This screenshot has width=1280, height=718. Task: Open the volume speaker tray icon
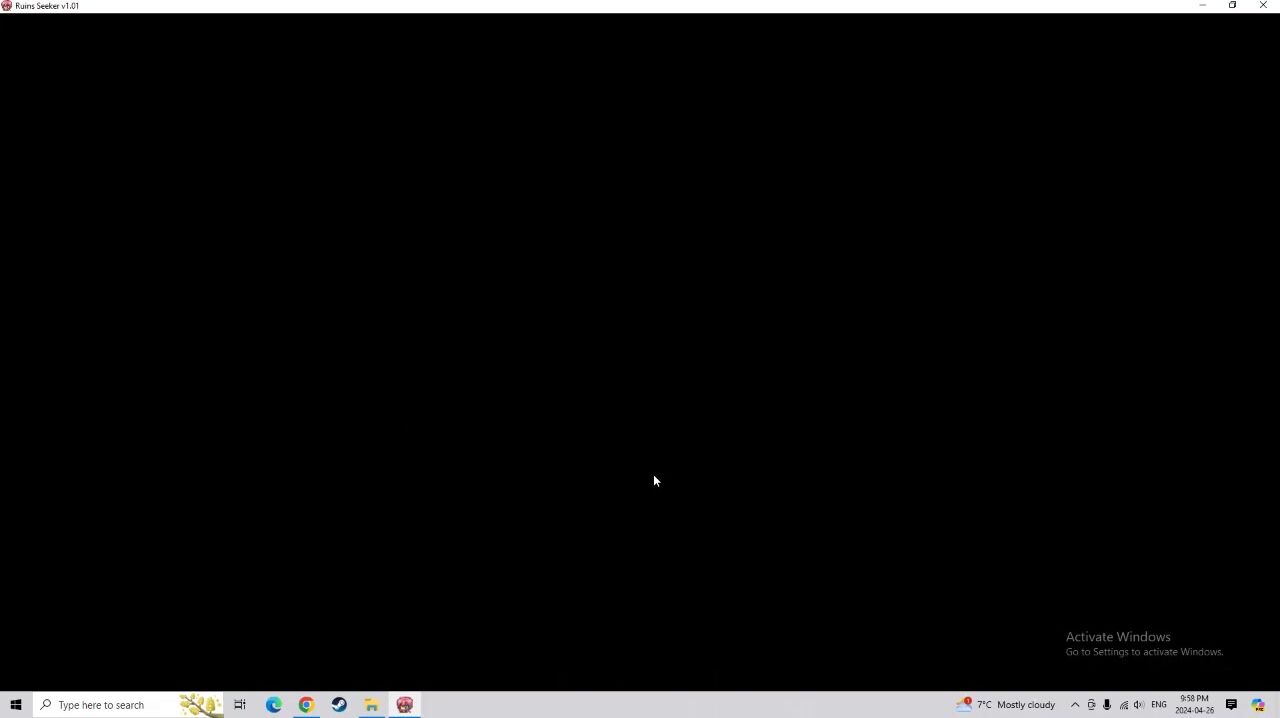[1139, 705]
